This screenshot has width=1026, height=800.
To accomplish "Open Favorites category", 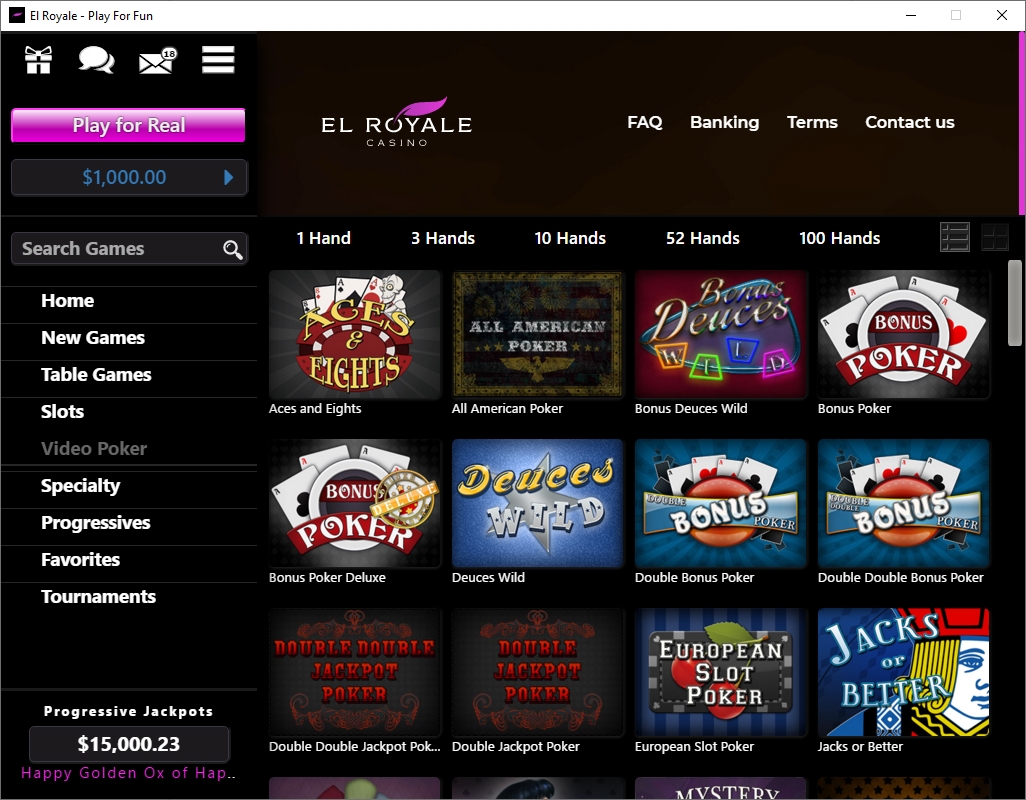I will pyautogui.click(x=80, y=560).
